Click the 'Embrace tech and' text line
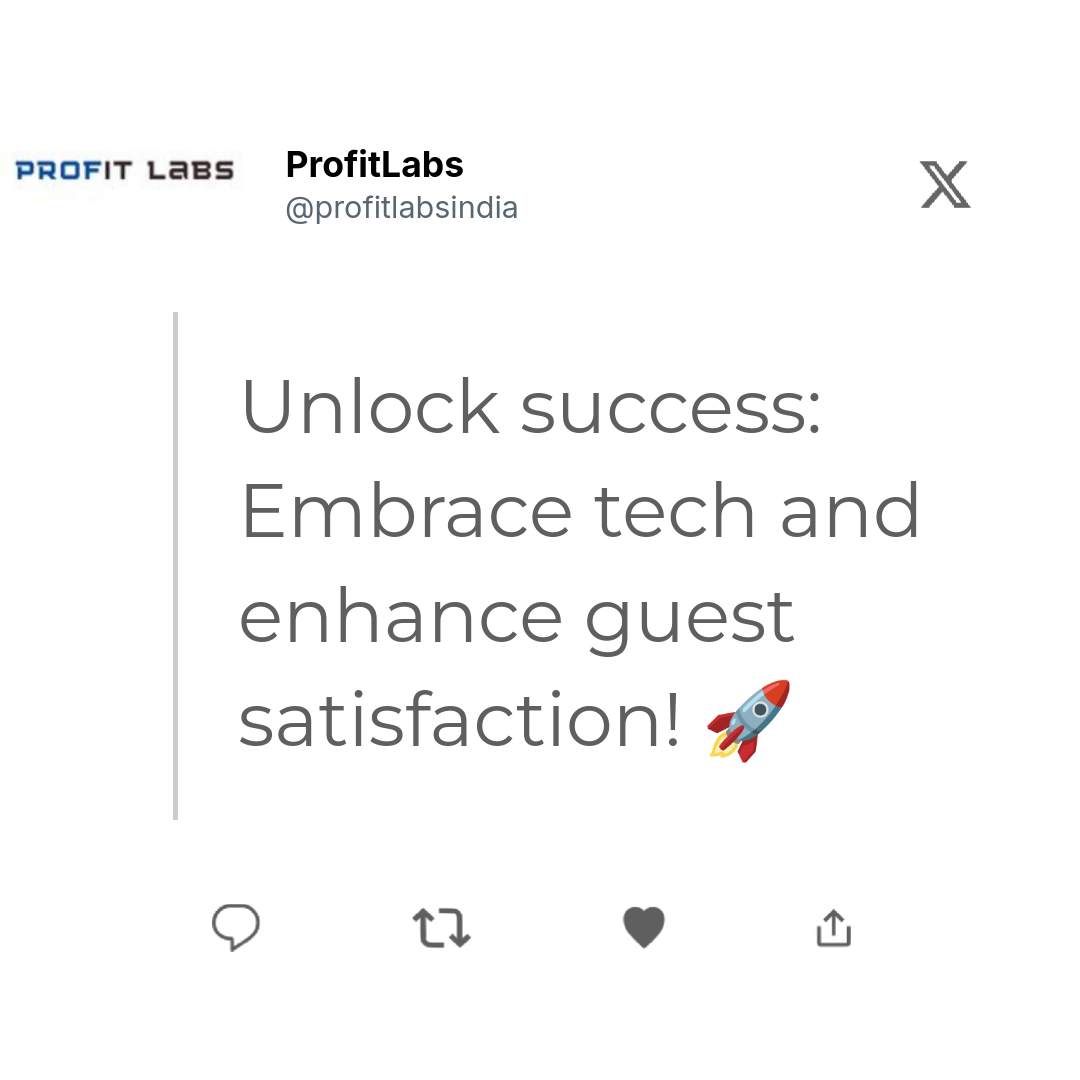 pos(580,511)
